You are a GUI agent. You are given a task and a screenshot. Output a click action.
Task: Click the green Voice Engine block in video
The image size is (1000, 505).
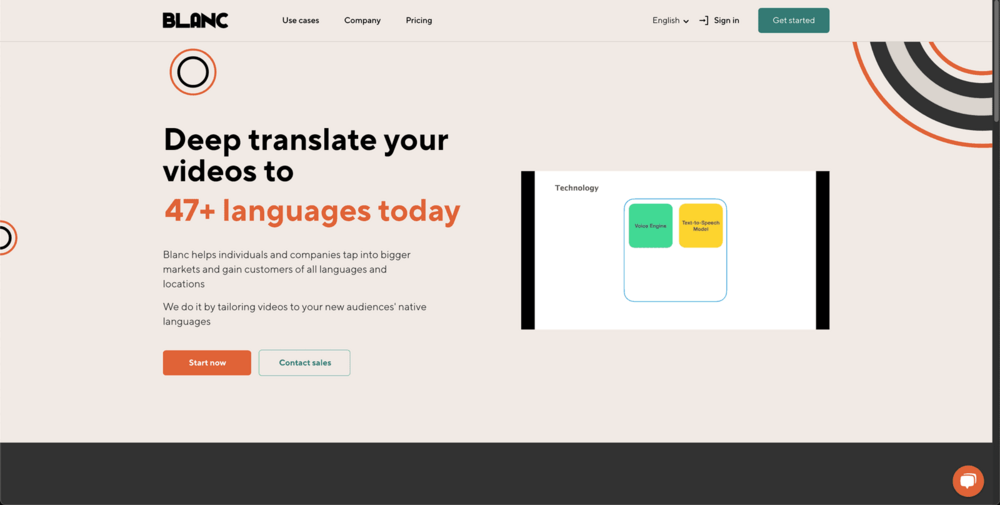(651, 226)
